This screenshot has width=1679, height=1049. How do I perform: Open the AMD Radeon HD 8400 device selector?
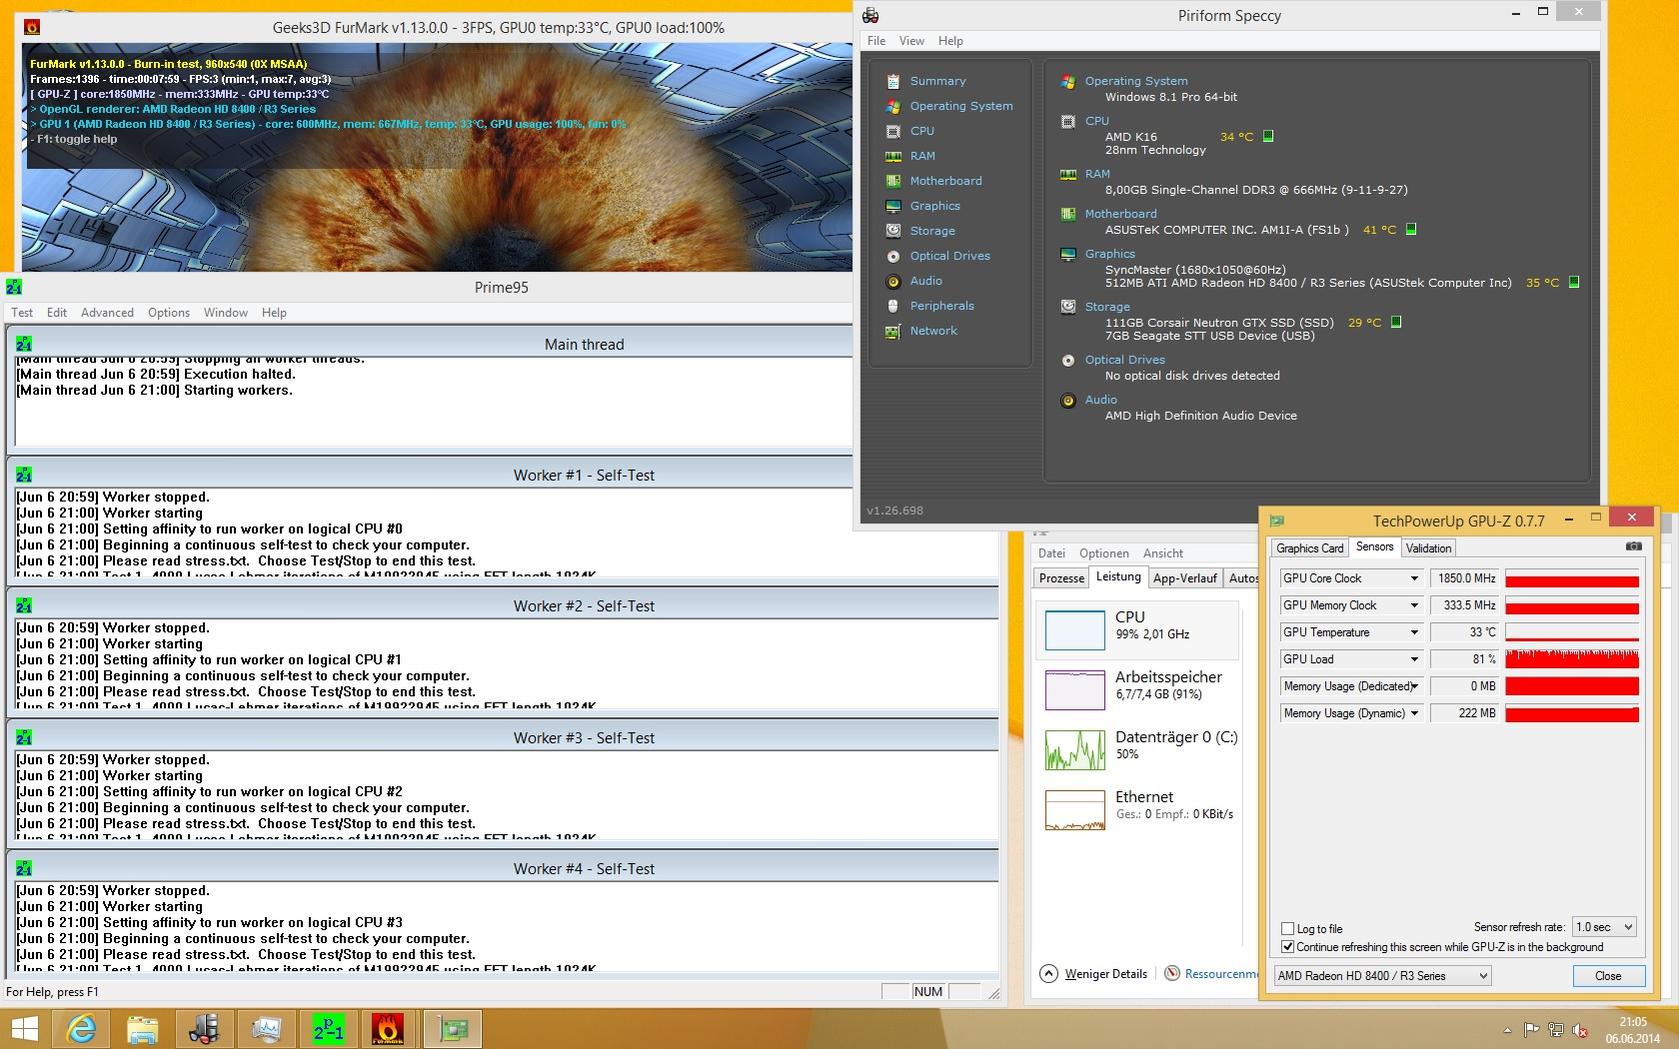[x=1382, y=976]
